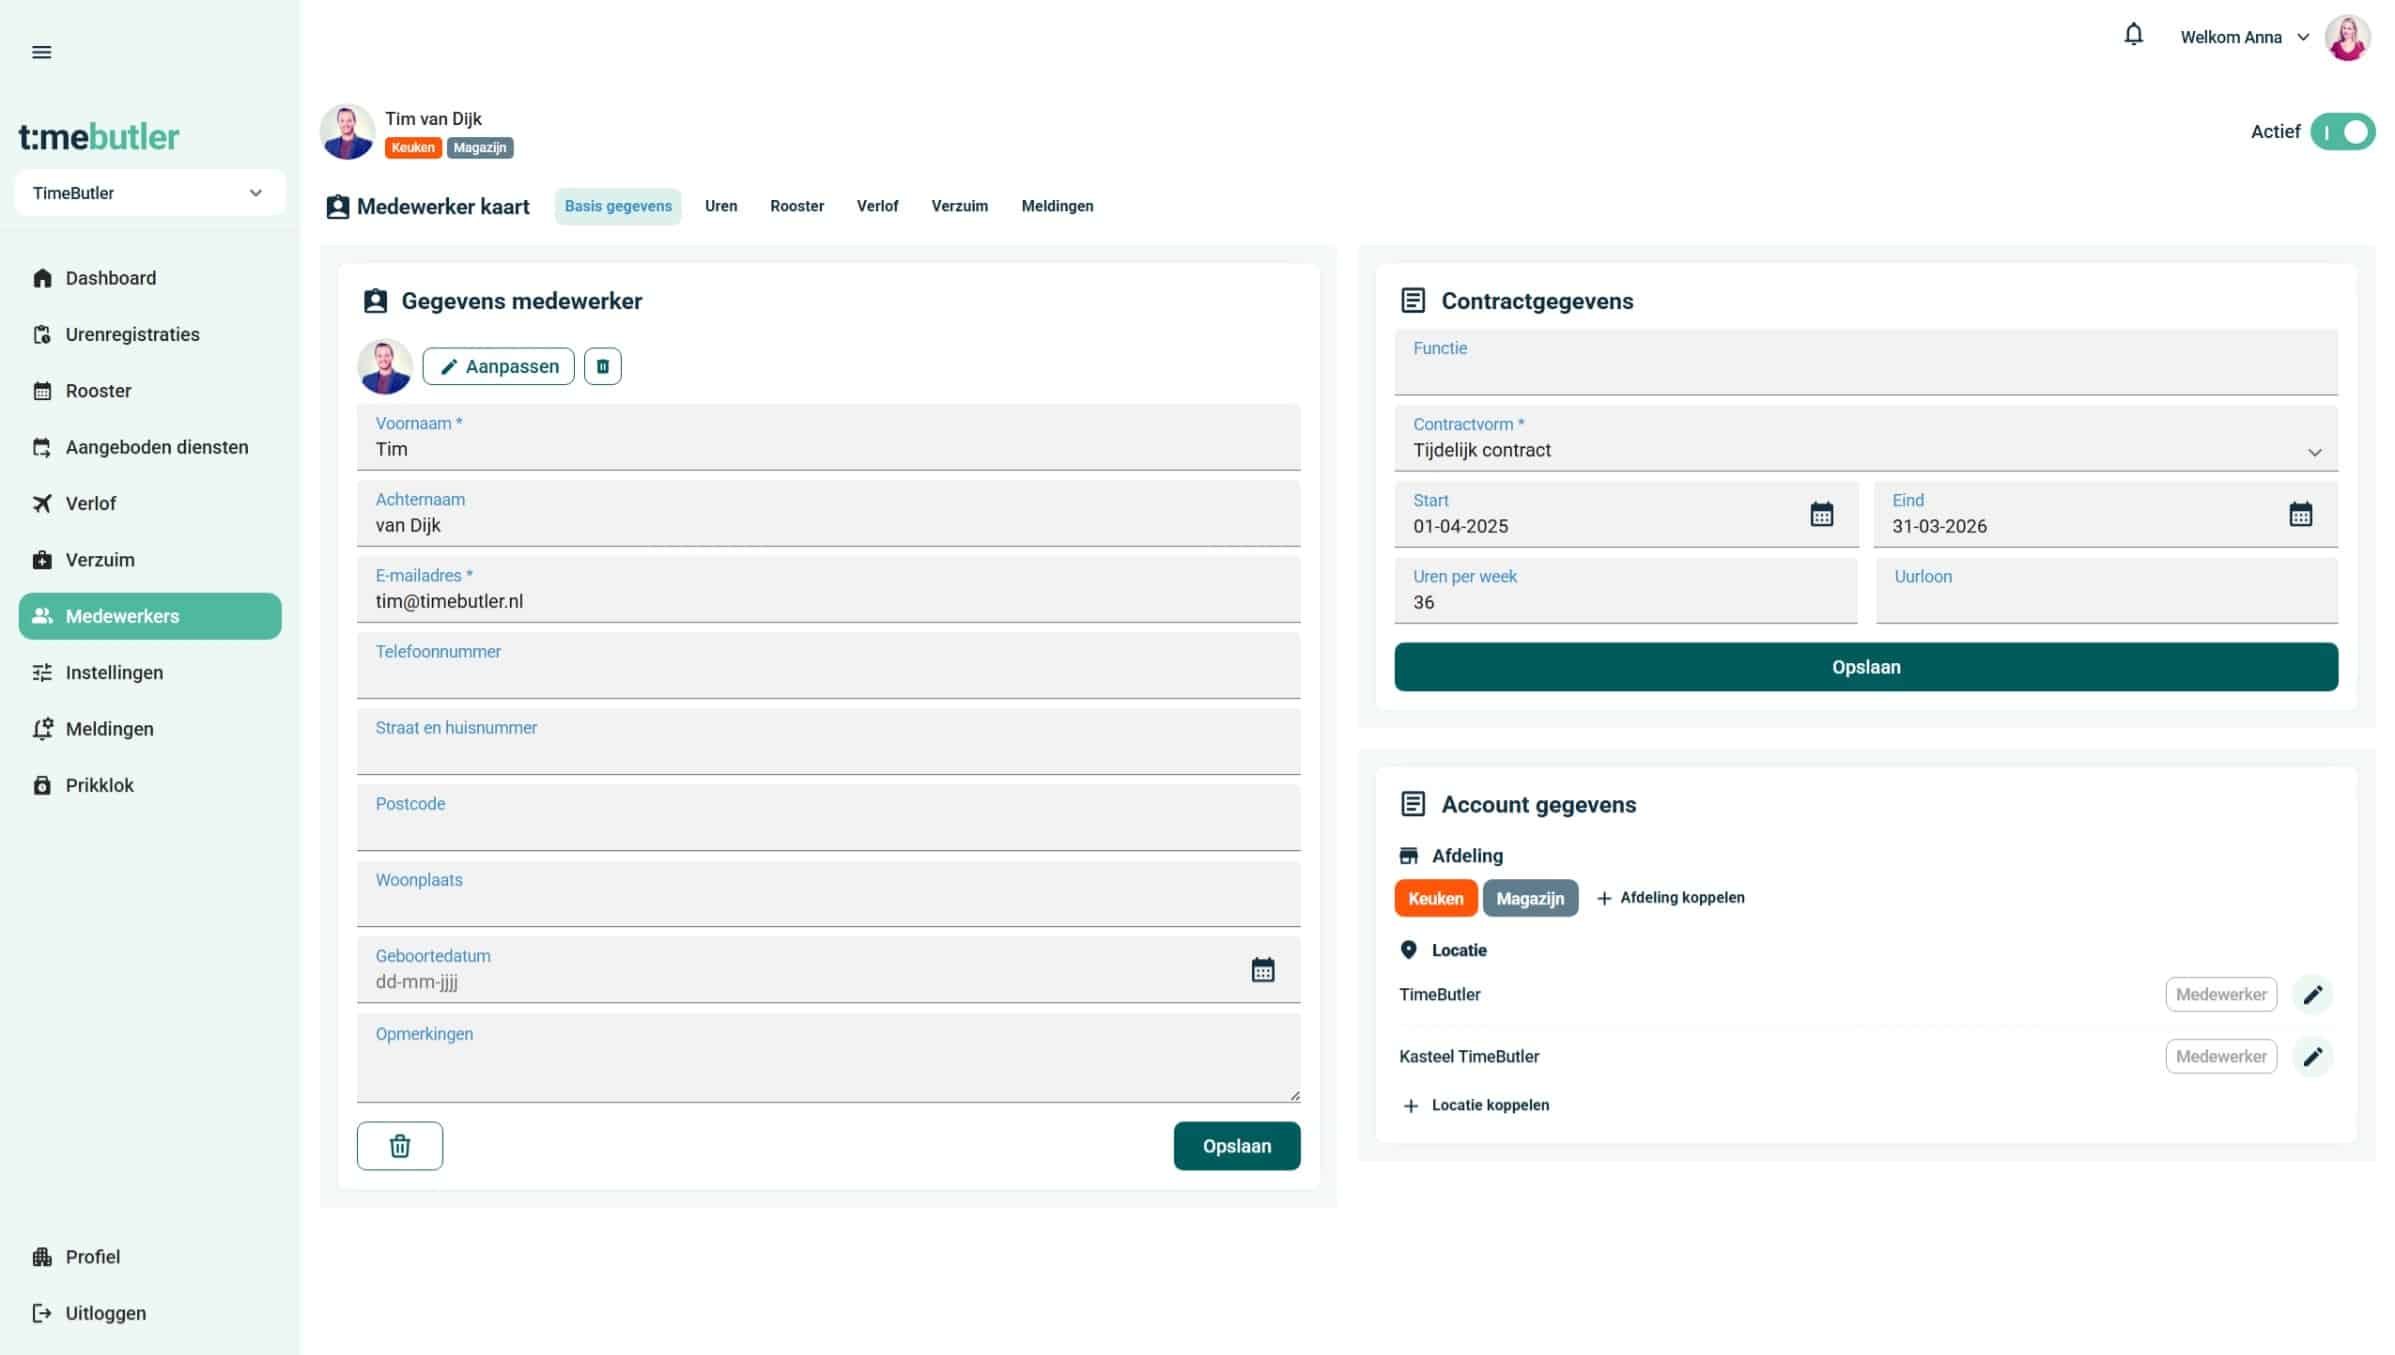The width and height of the screenshot is (2395, 1355).
Task: Open the hamburger menu icon
Action: point(41,52)
